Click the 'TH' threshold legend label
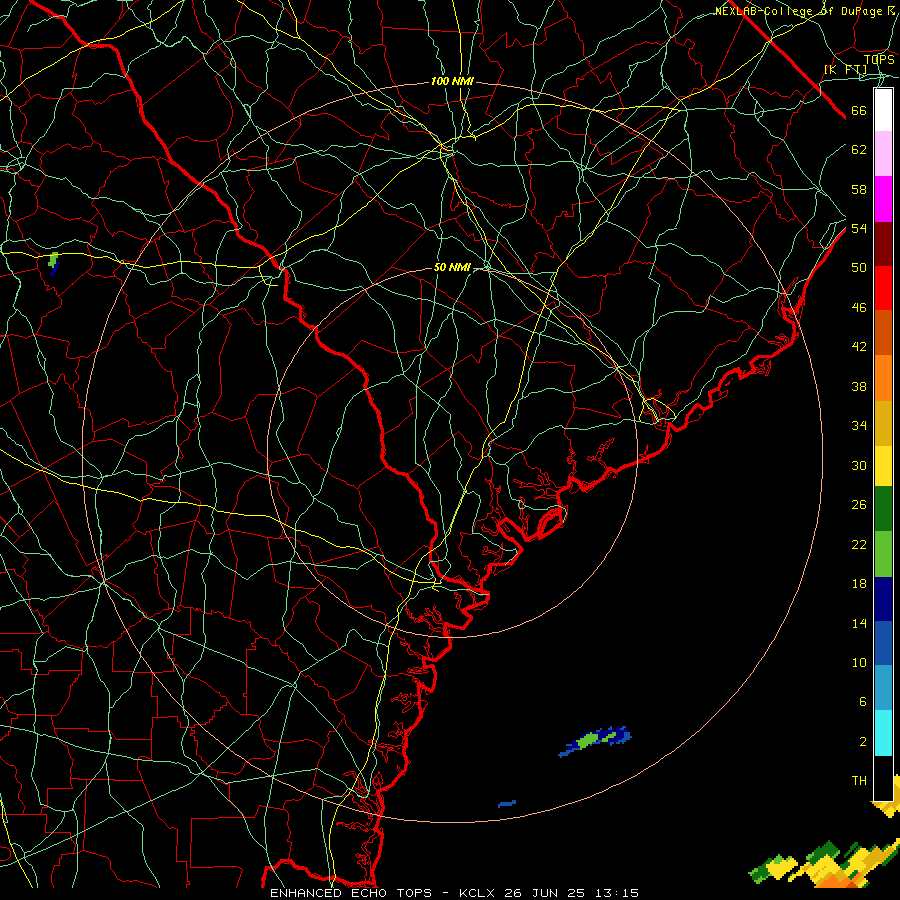Image resolution: width=900 pixels, height=900 pixels. (x=859, y=781)
